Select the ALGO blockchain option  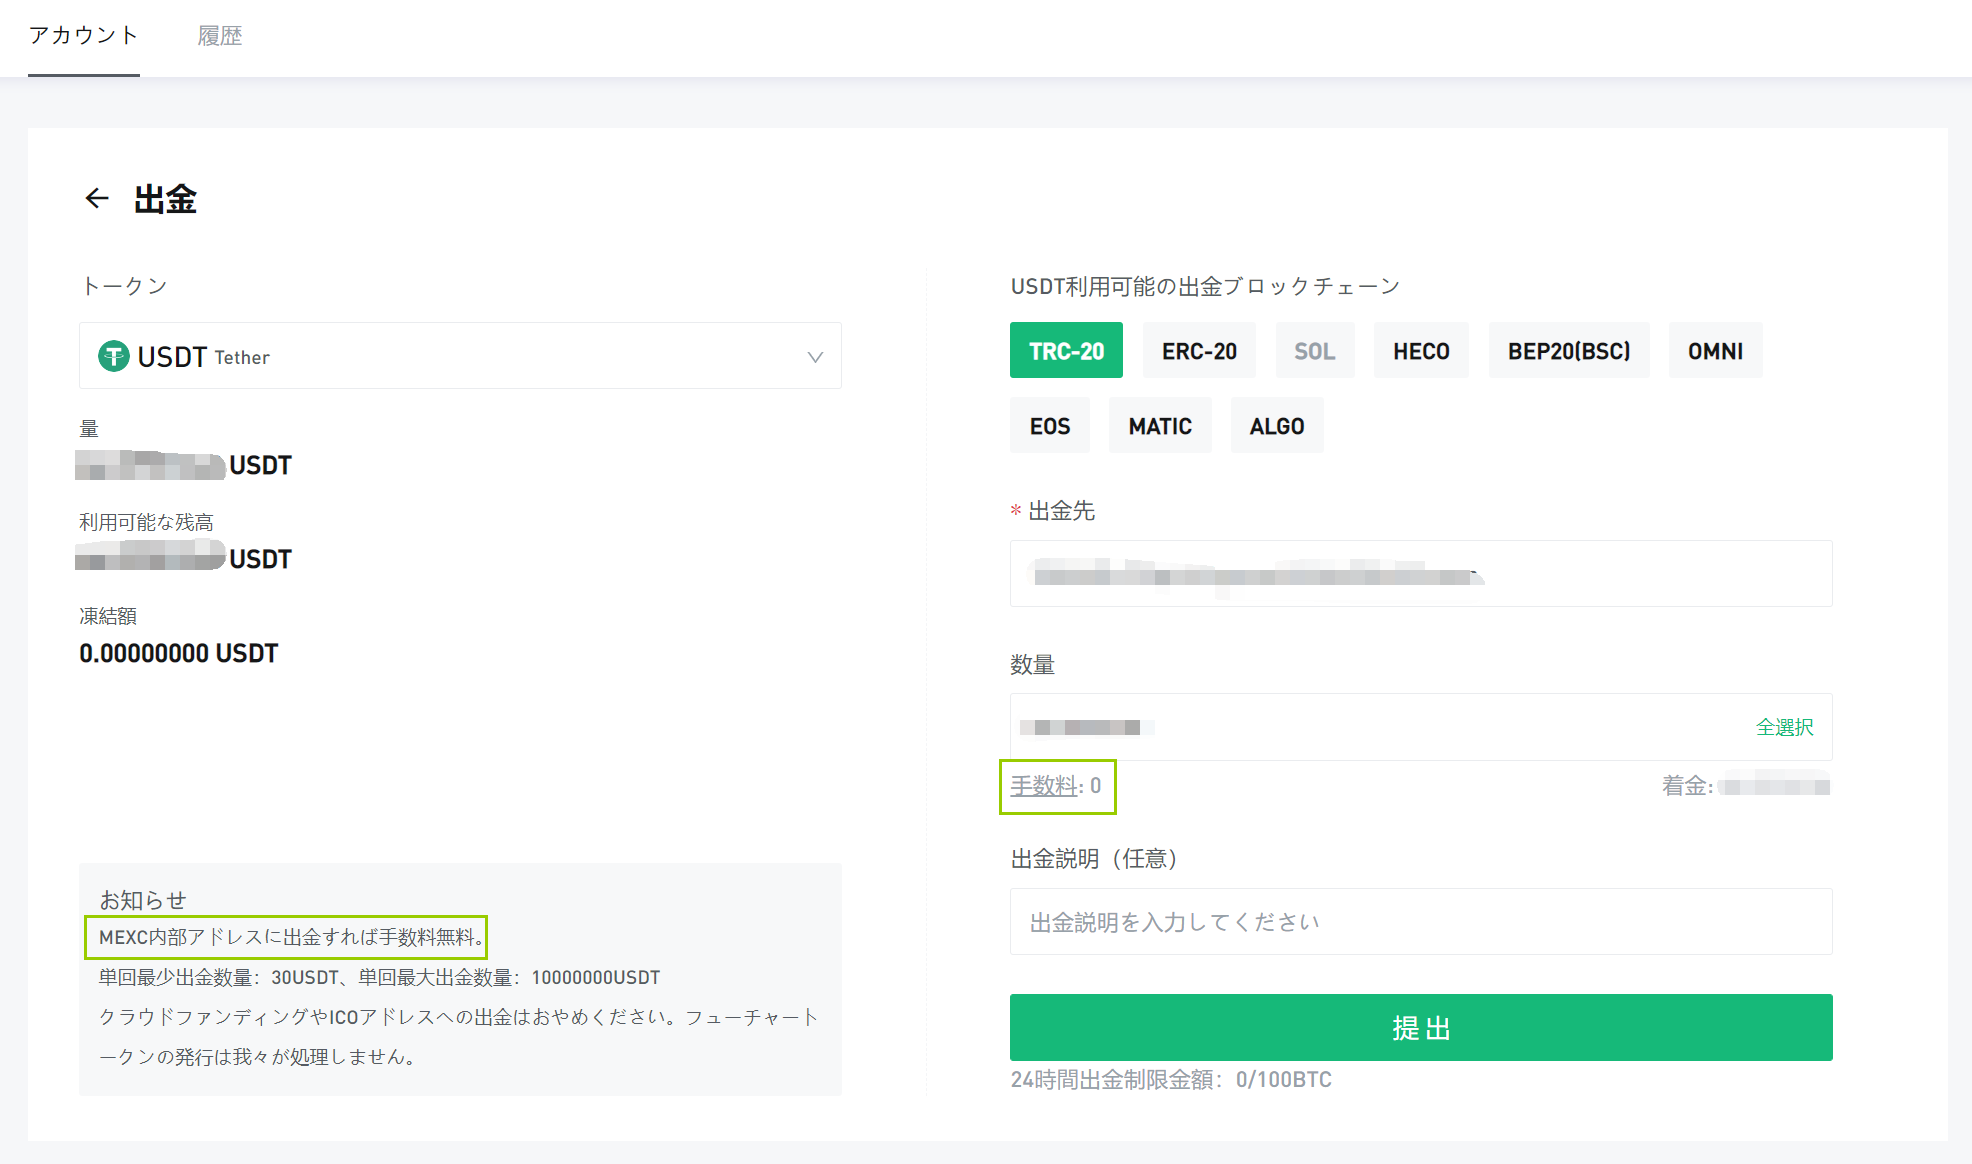[1276, 426]
